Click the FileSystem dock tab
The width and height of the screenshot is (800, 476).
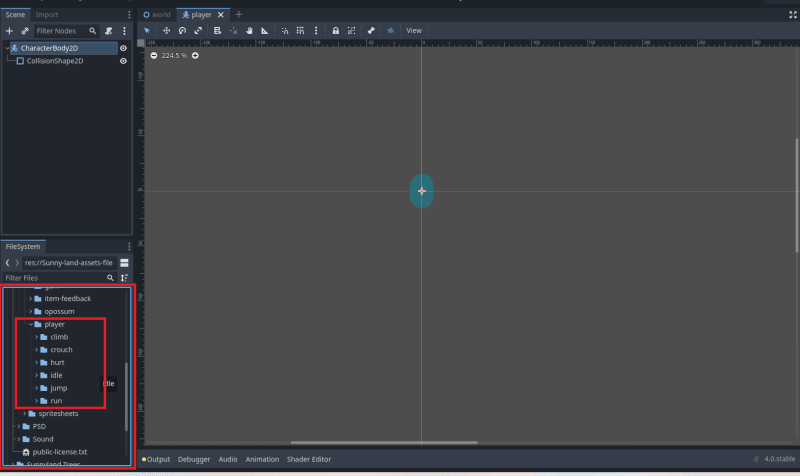click(x=23, y=246)
